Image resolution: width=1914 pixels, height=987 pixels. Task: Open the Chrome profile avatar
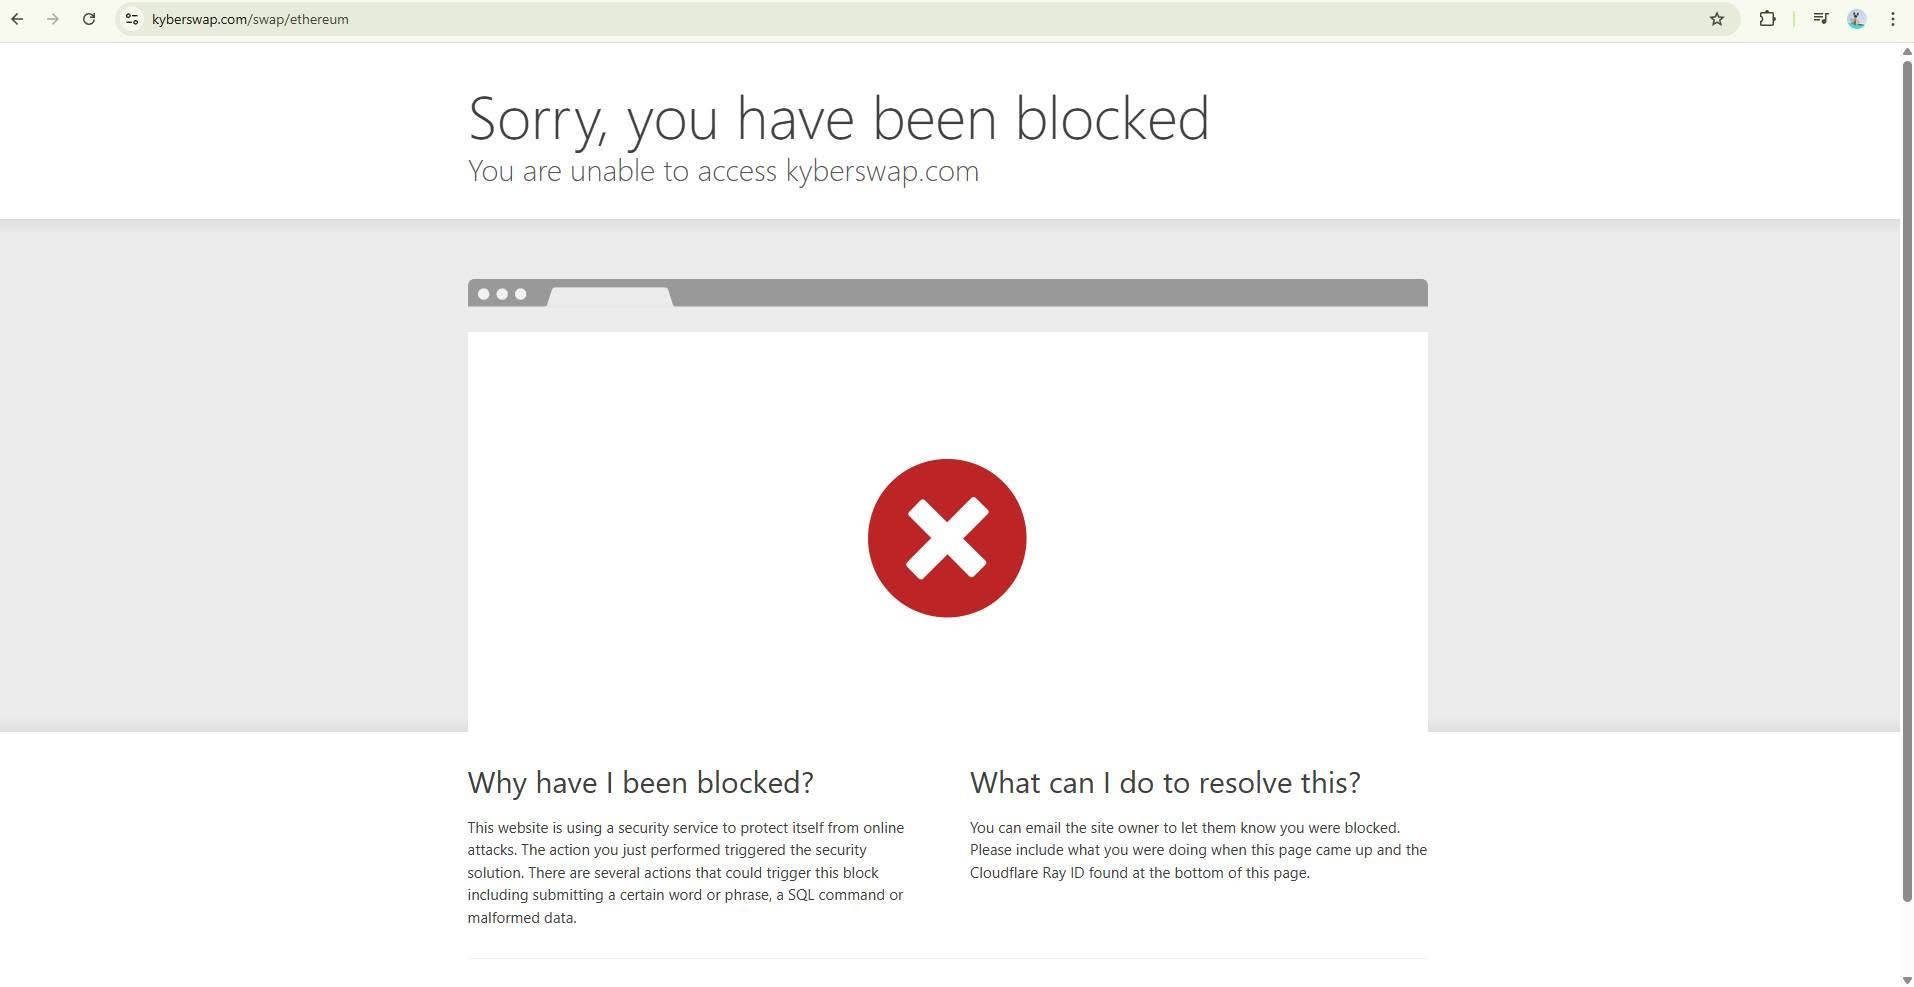tap(1857, 19)
